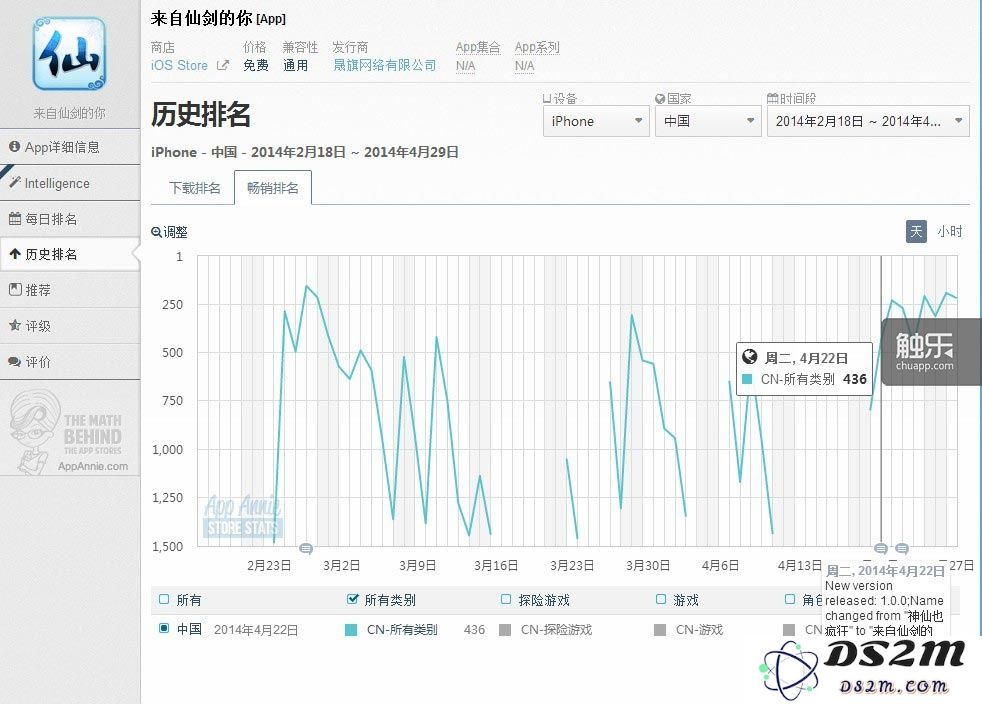The width and height of the screenshot is (982, 704).
Task: Open 评级 ratings sidebar item
Action: pos(70,326)
